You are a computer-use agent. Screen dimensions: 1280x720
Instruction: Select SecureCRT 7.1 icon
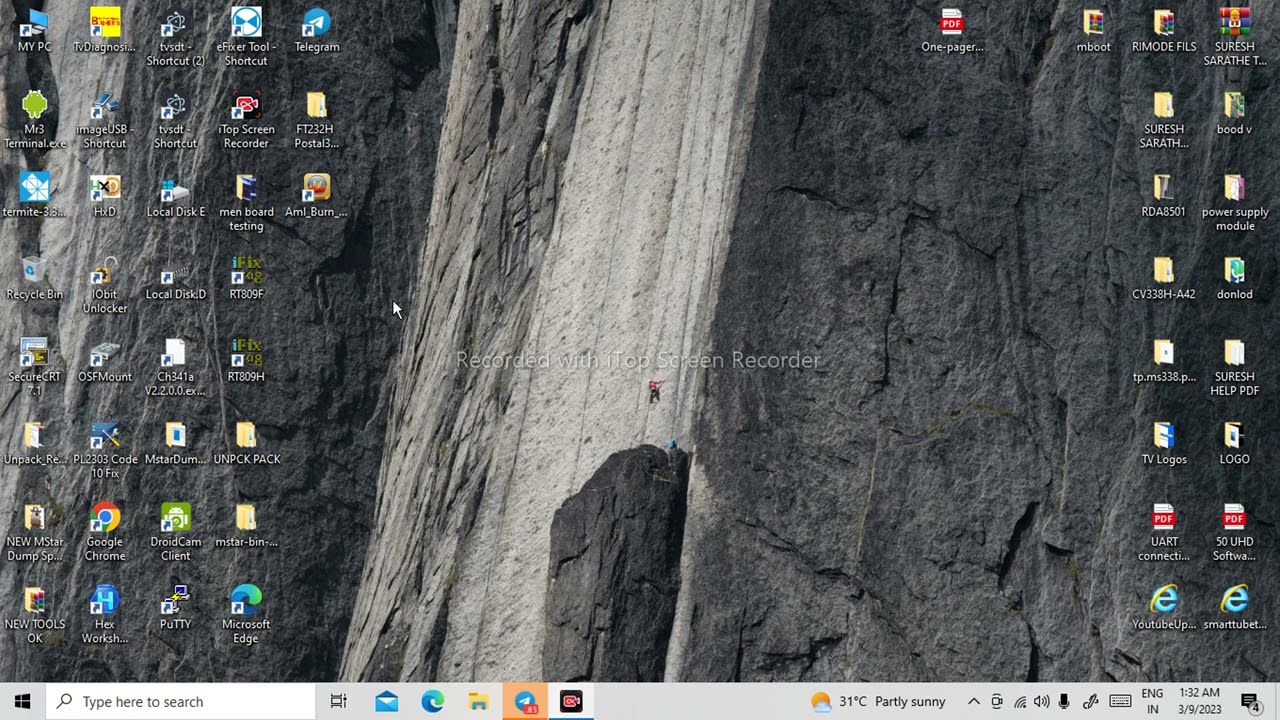34,367
